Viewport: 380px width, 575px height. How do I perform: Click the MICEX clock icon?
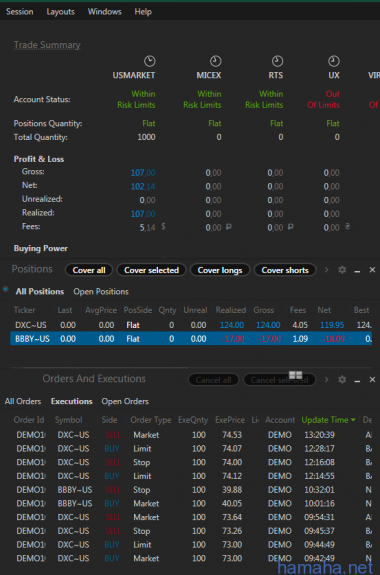215,61
